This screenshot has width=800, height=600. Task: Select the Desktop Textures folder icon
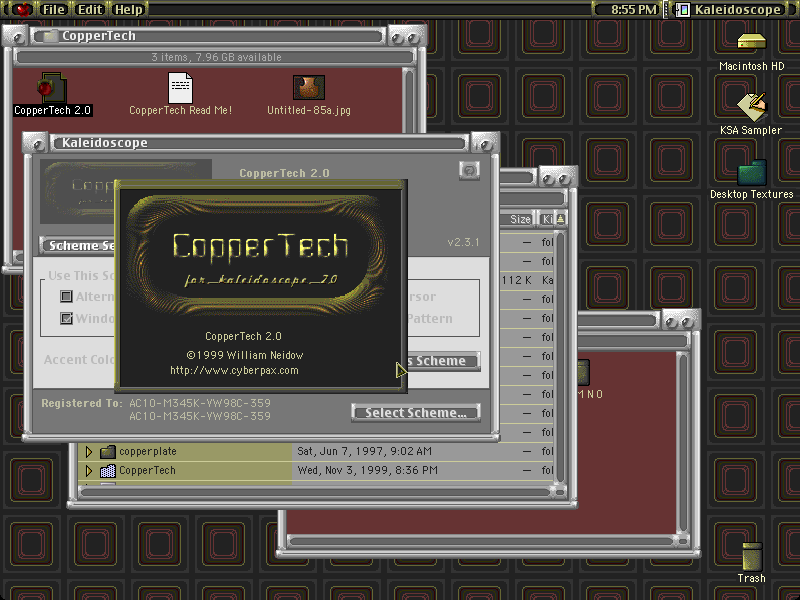752,172
